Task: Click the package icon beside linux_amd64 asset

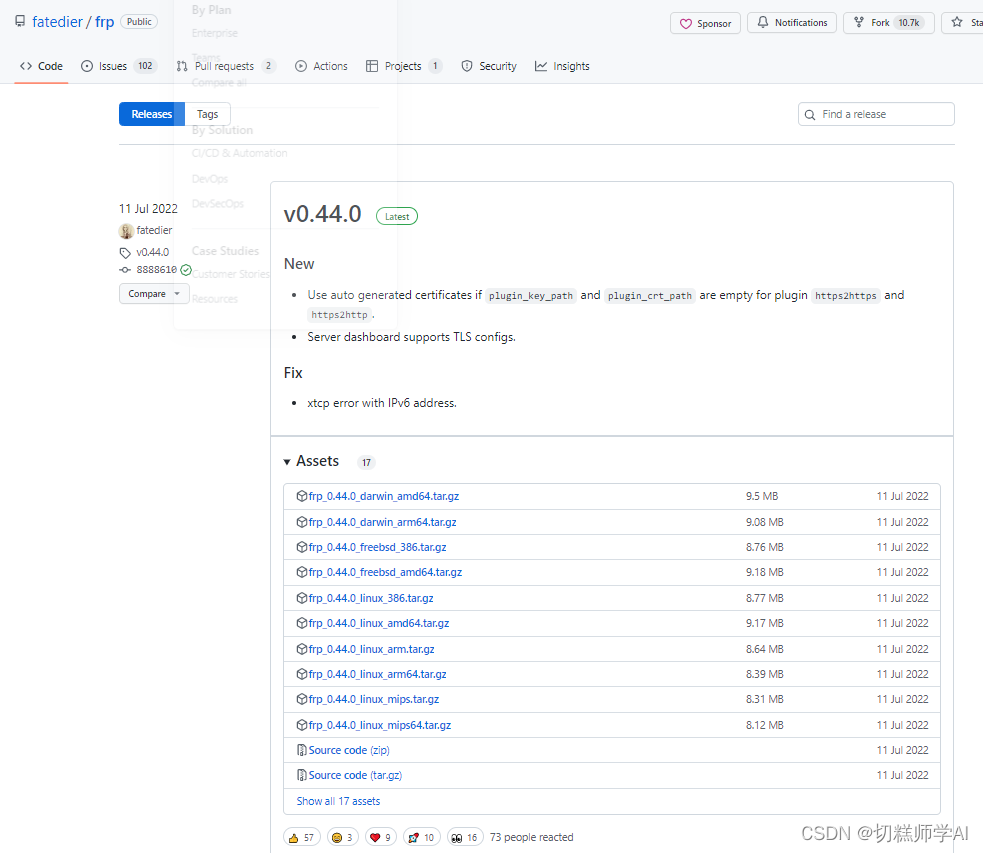Action: point(302,623)
